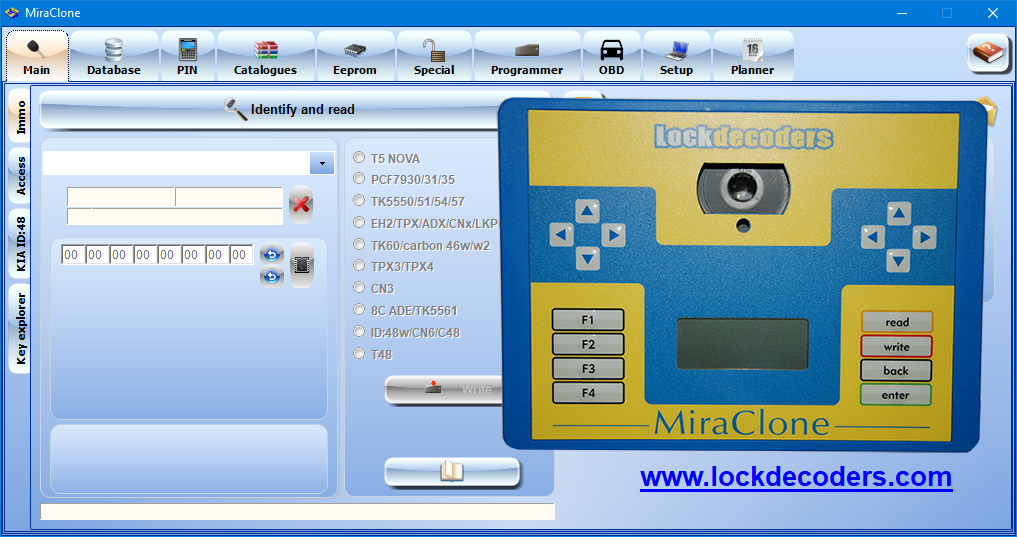This screenshot has height=537, width=1017.
Task: Click the upper-left empty text field
Action: [121, 197]
